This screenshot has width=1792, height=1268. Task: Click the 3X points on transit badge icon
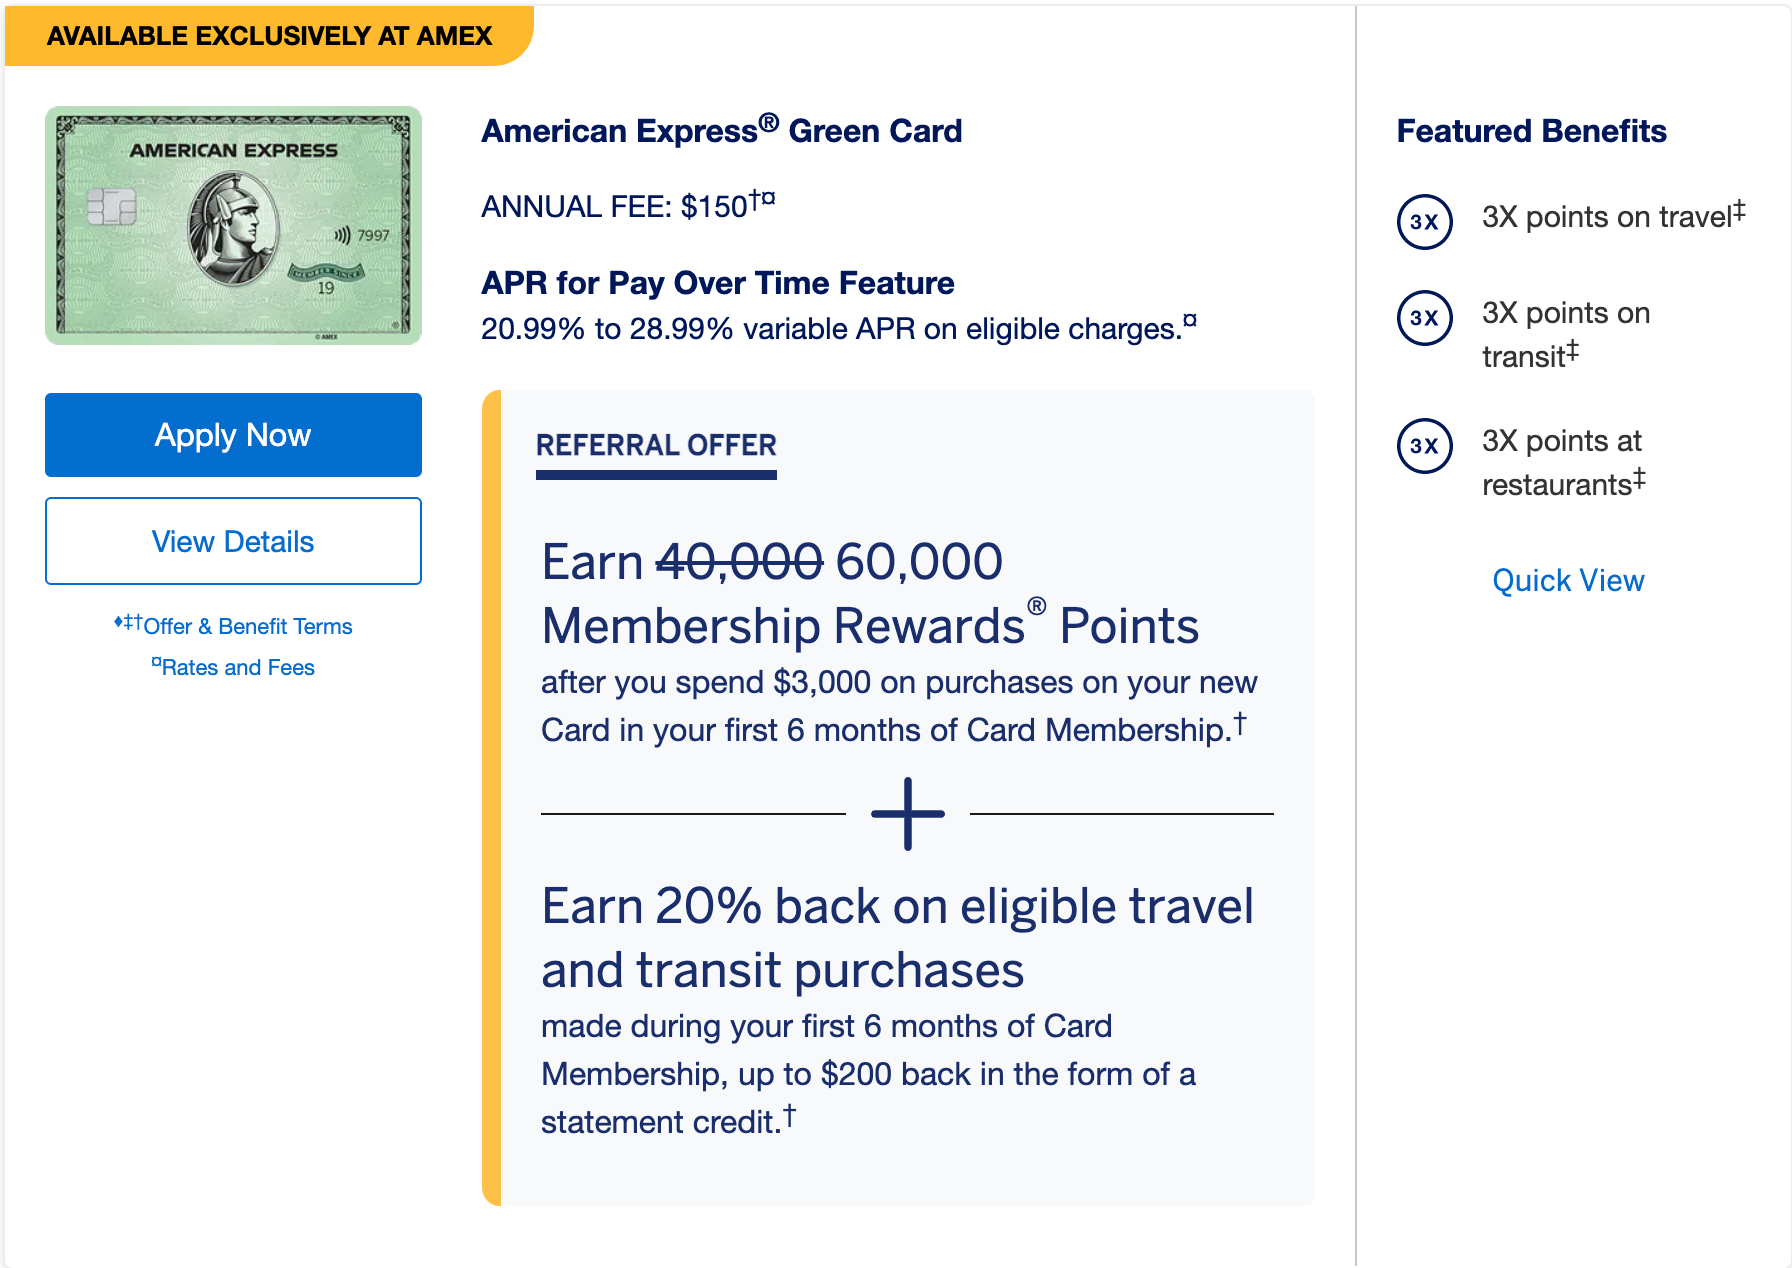pyautogui.click(x=1424, y=318)
